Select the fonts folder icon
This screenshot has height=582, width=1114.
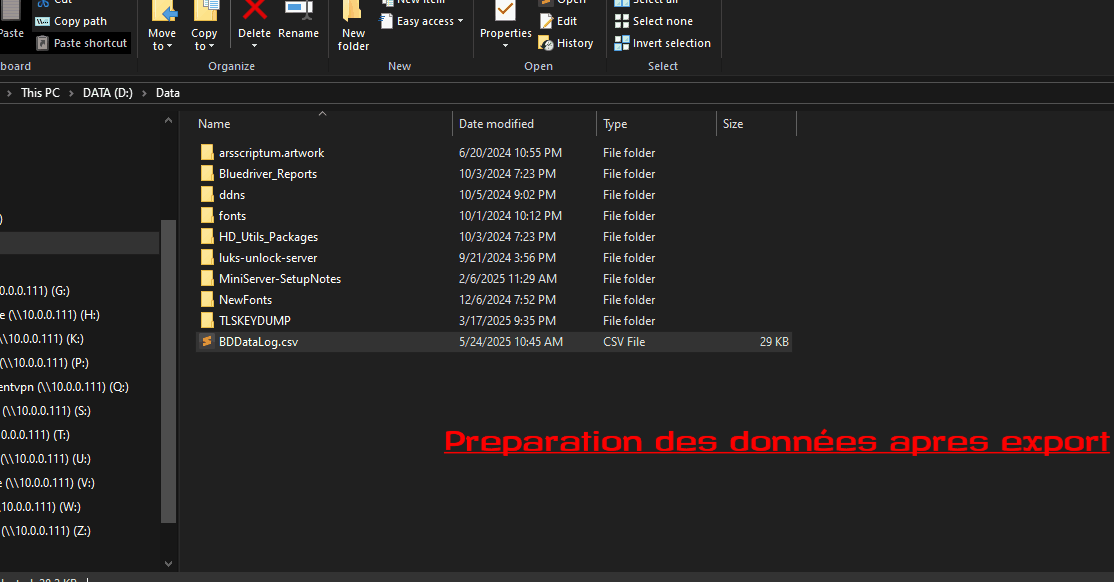207,215
